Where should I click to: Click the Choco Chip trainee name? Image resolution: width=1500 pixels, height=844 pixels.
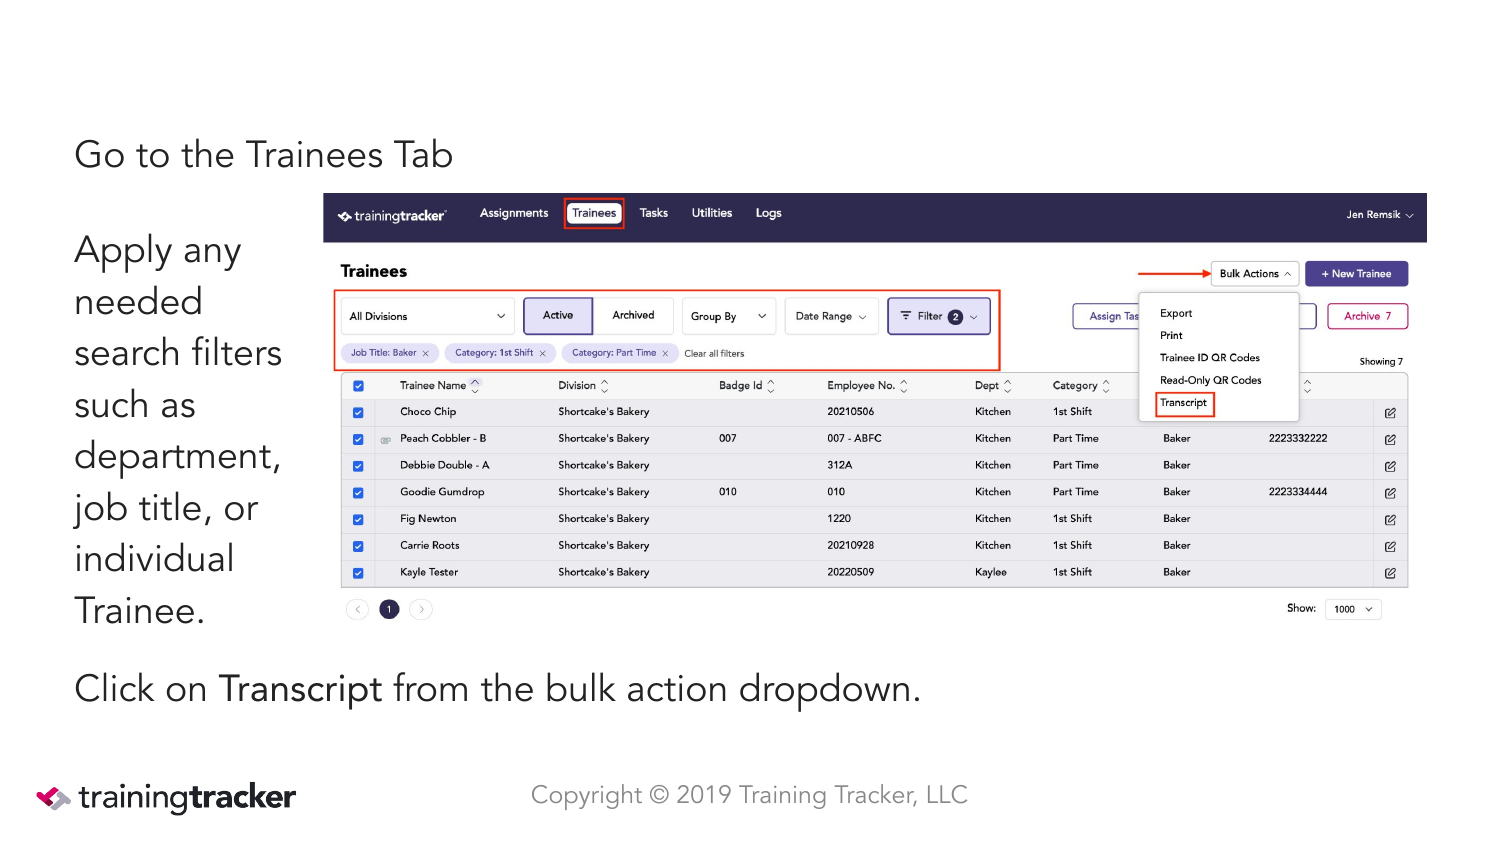click(428, 412)
